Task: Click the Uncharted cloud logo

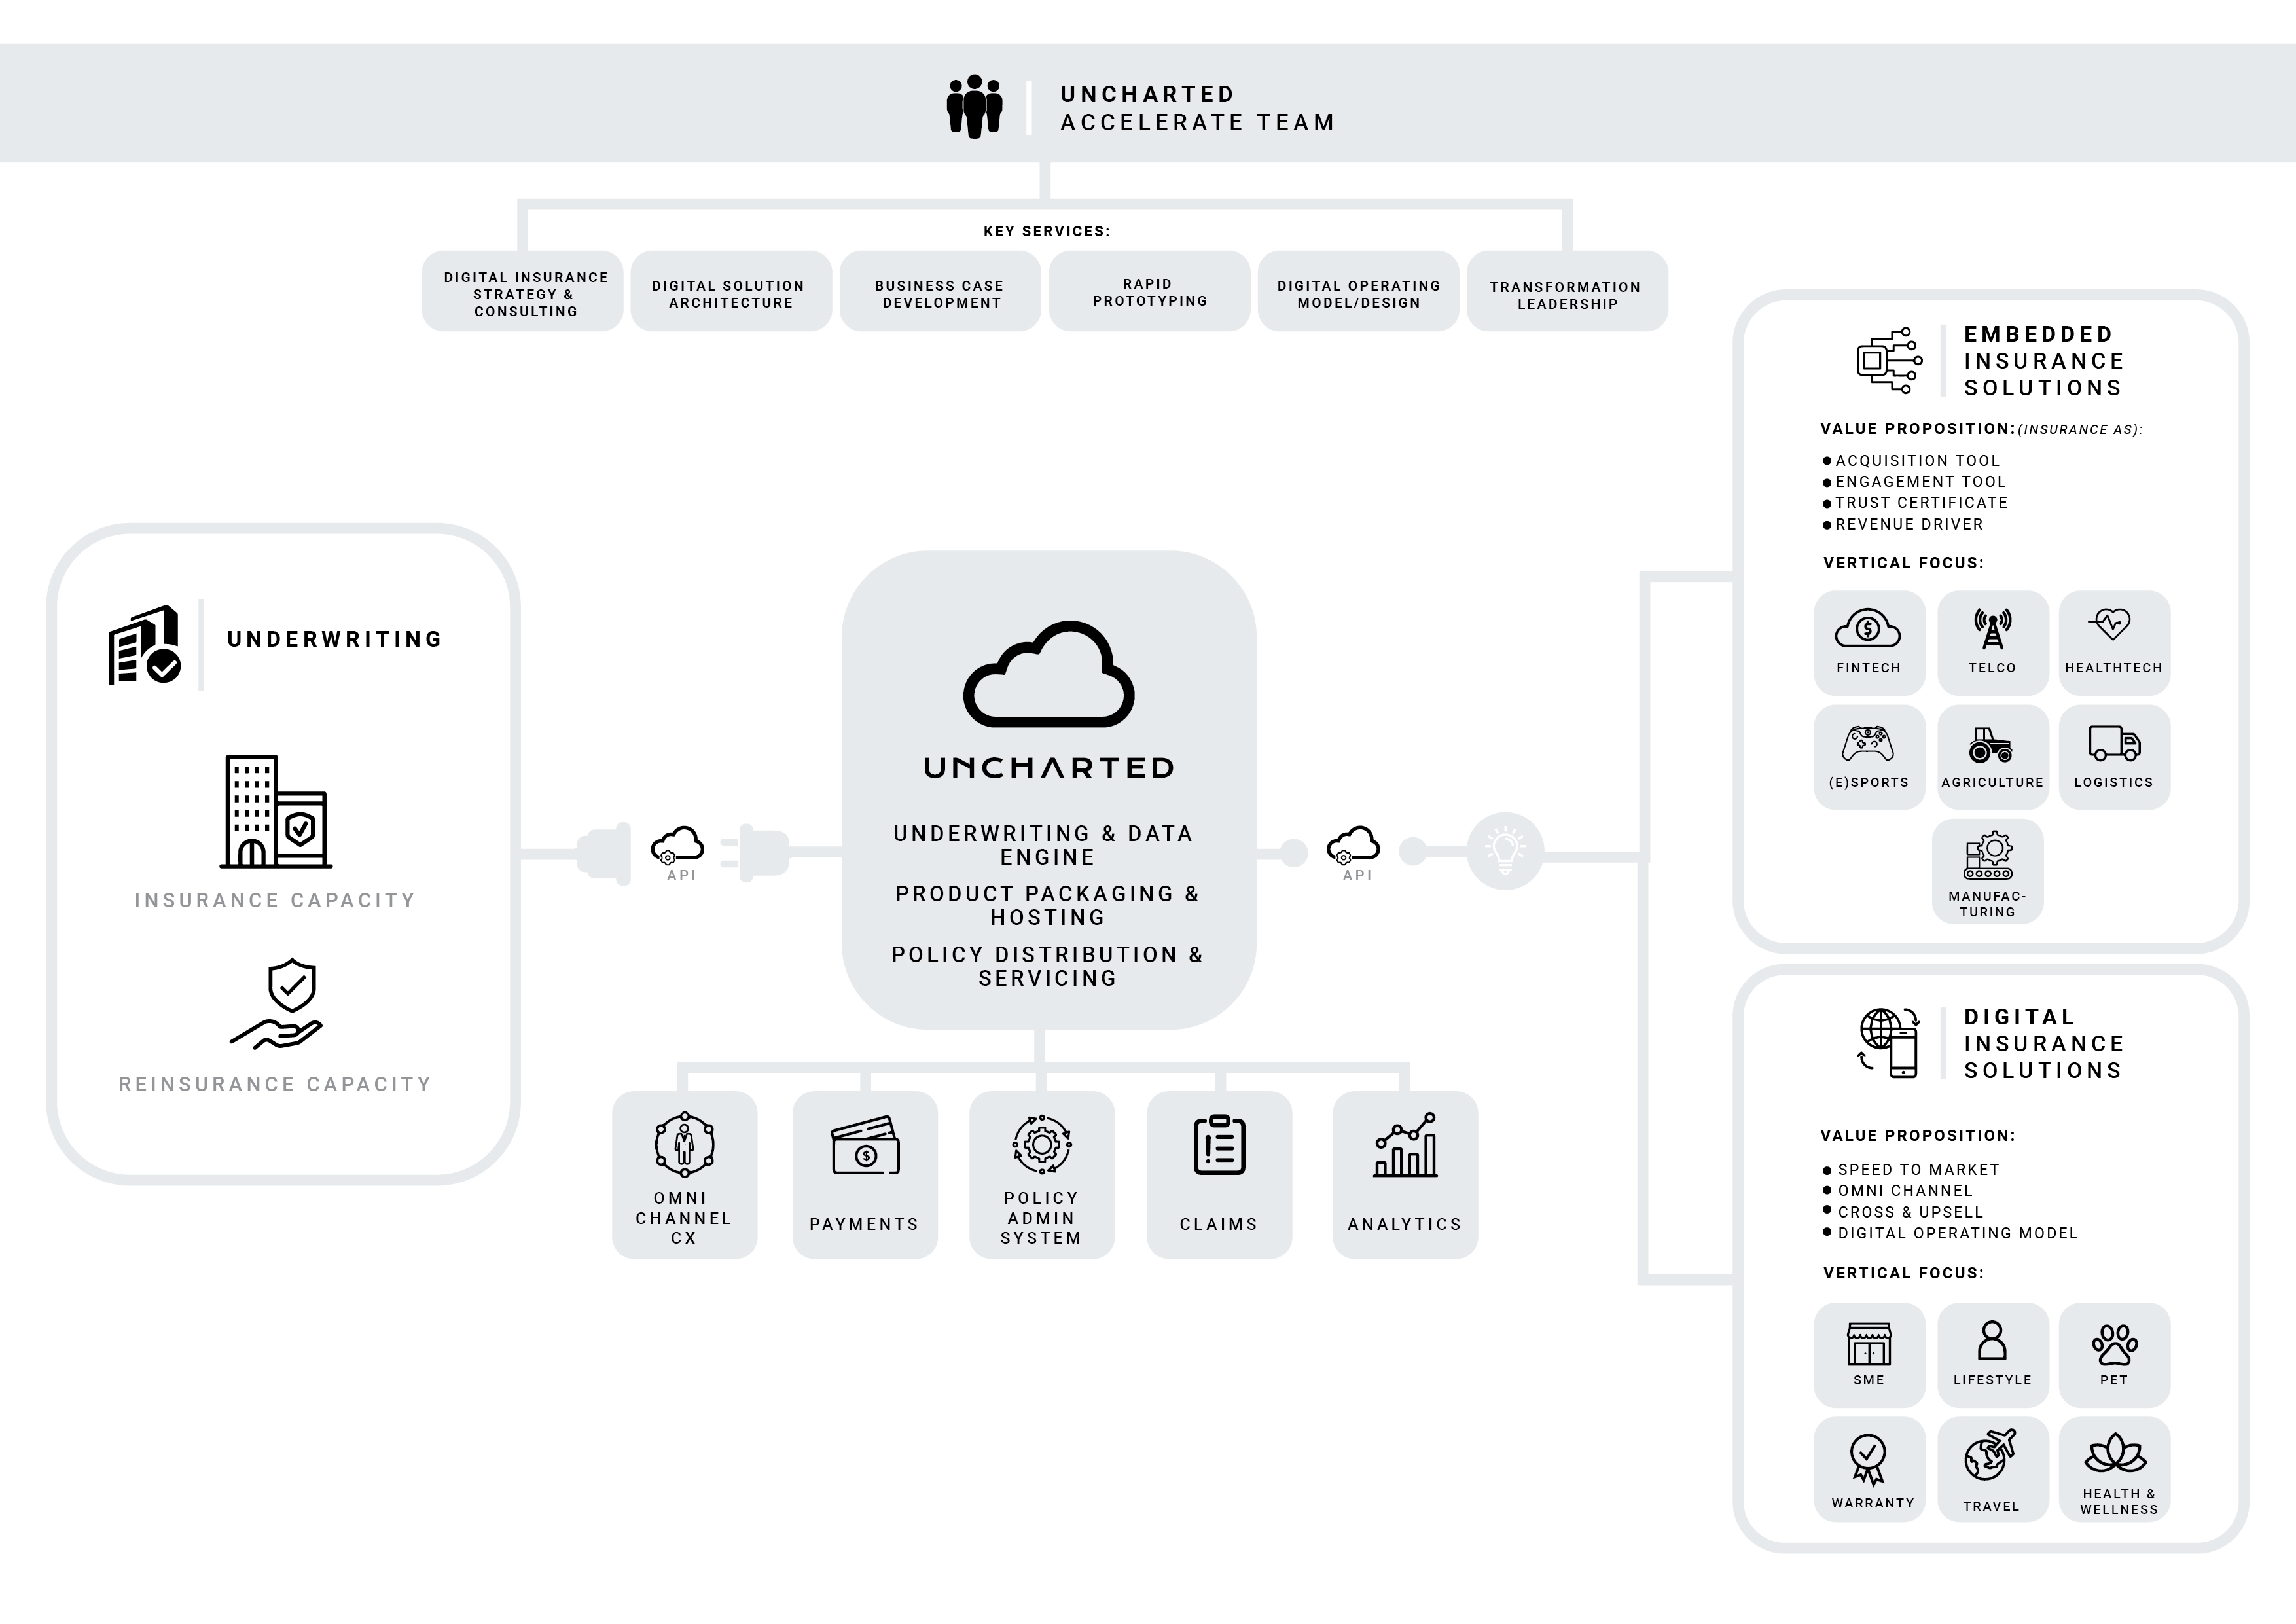Action: tap(1048, 674)
